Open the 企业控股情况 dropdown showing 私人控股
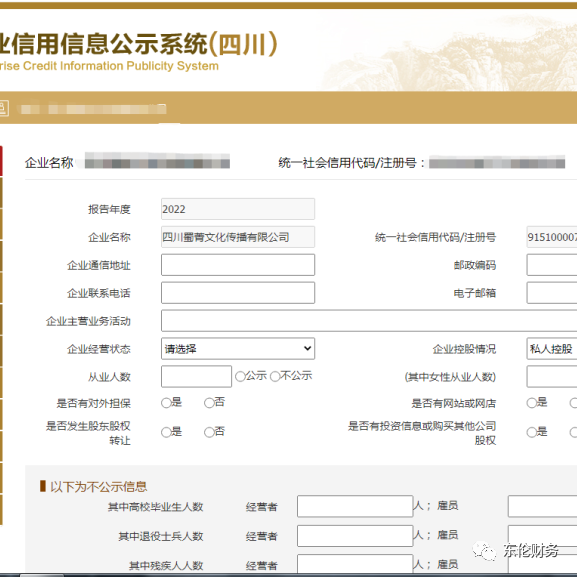The height and width of the screenshot is (577, 577). point(552,348)
